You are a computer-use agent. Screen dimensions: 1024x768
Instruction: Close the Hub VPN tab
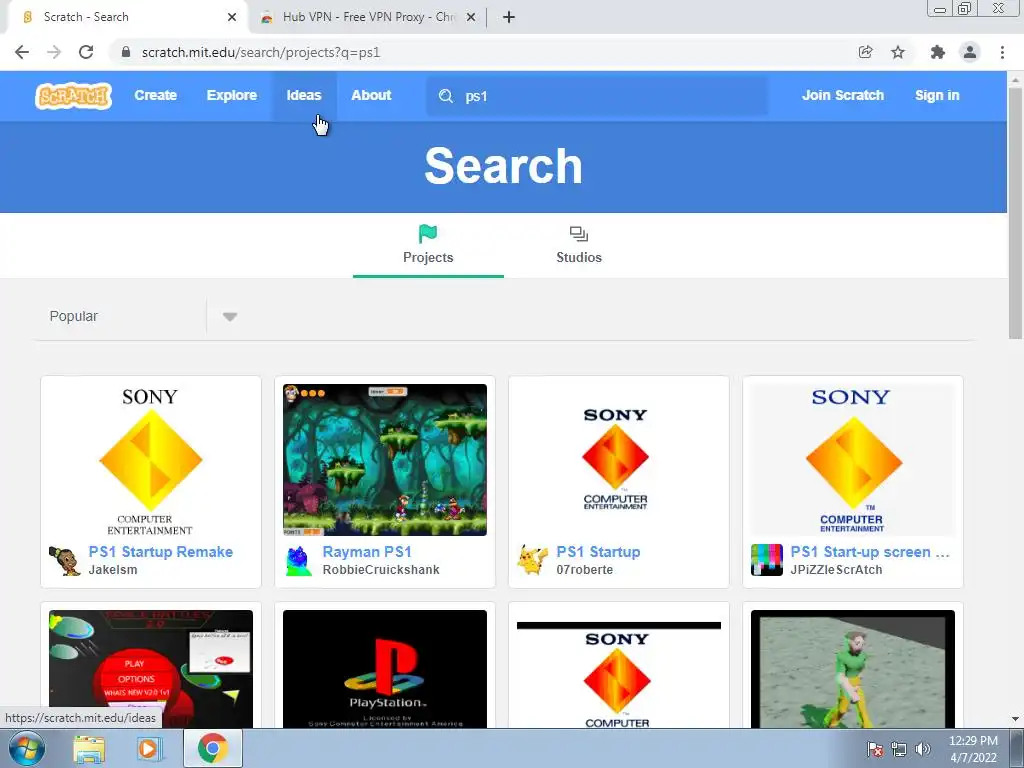click(471, 17)
